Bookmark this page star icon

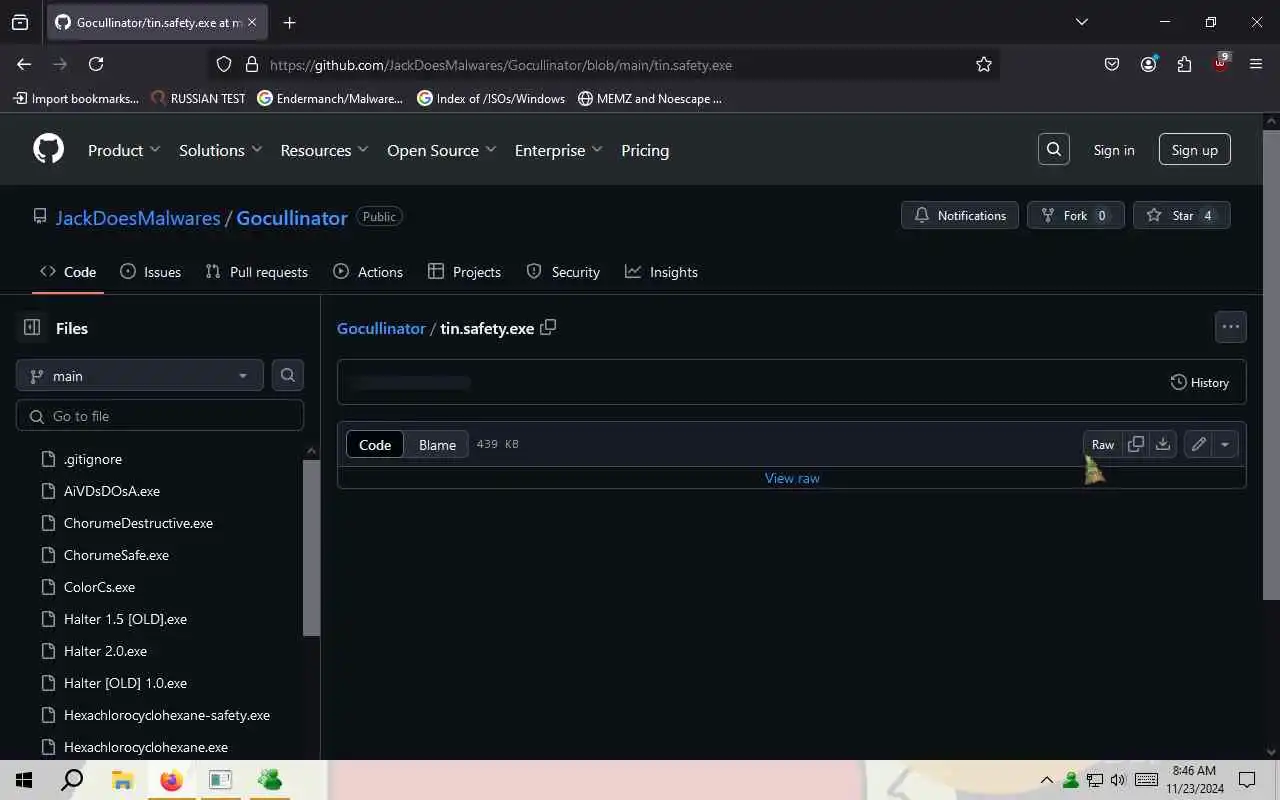click(x=984, y=64)
